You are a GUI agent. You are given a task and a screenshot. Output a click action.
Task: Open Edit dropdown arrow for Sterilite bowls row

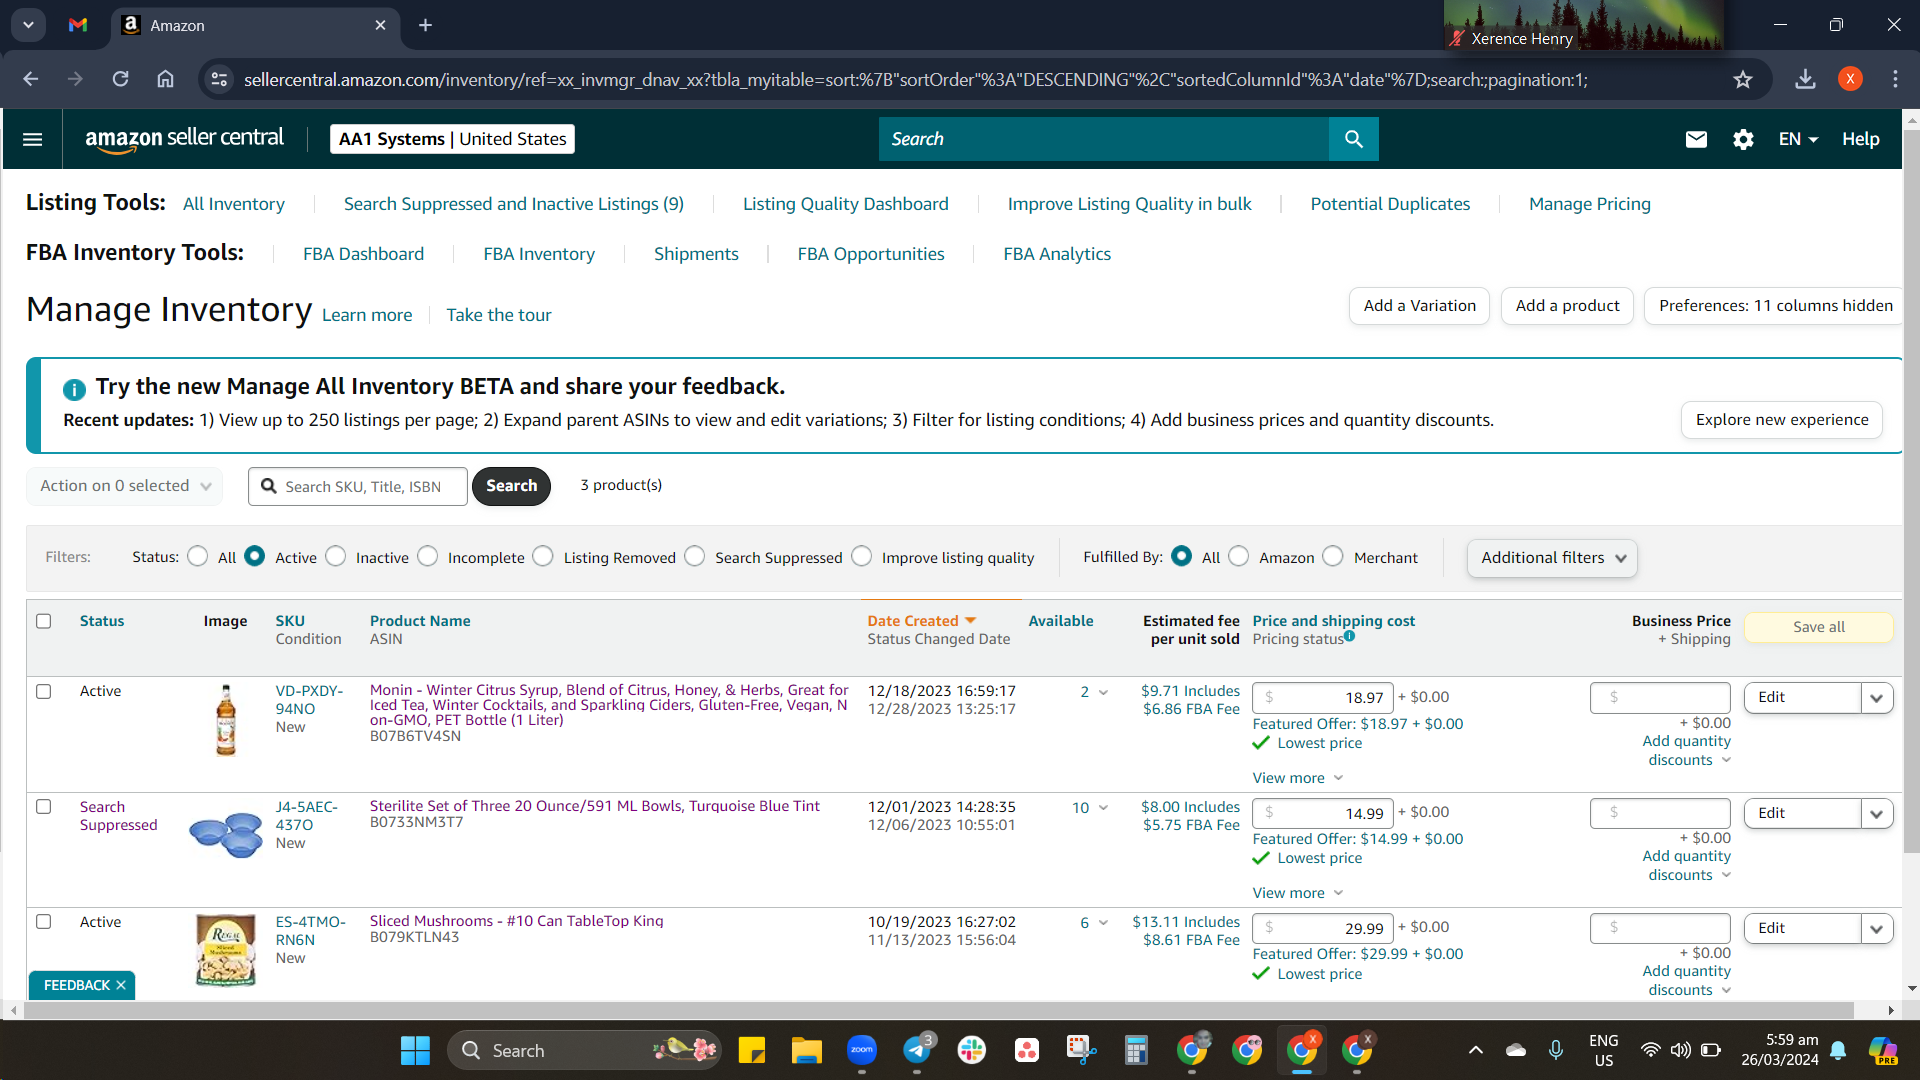pos(1877,814)
